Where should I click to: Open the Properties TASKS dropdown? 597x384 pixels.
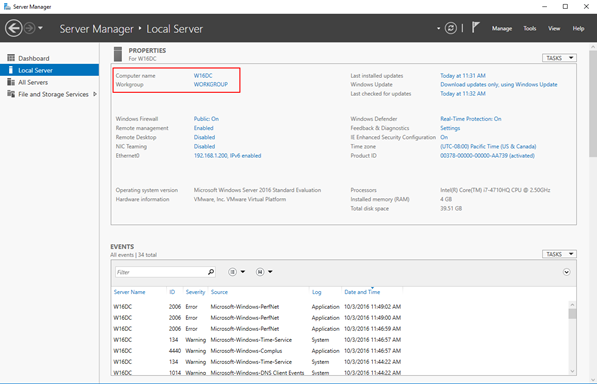pyautogui.click(x=559, y=58)
